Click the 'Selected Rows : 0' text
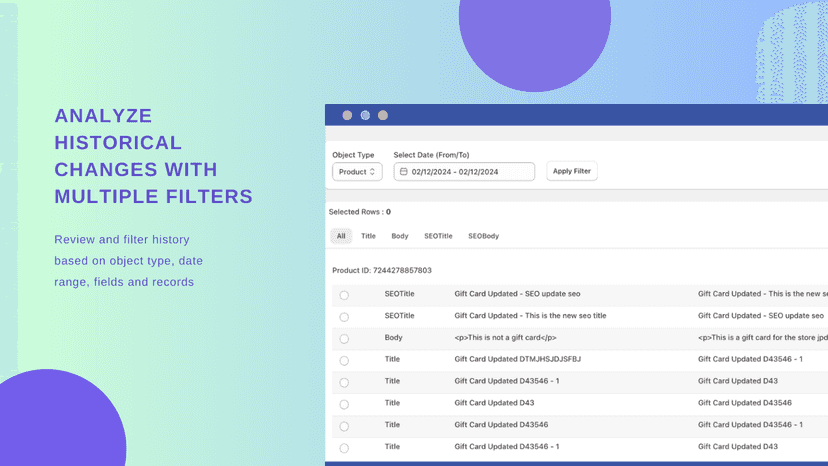This screenshot has height=466, width=828. tap(360, 212)
